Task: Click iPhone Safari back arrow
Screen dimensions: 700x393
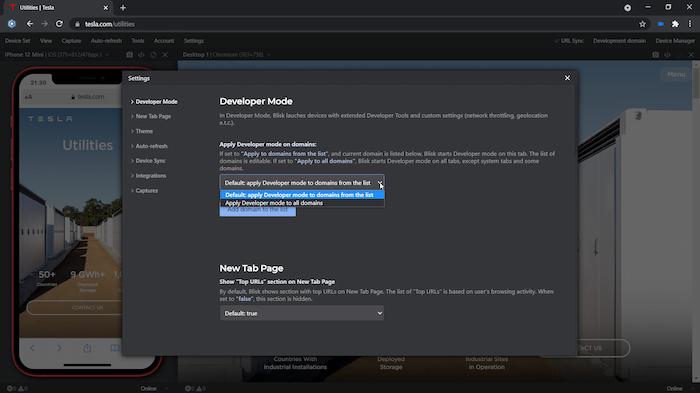Action: click(32, 348)
